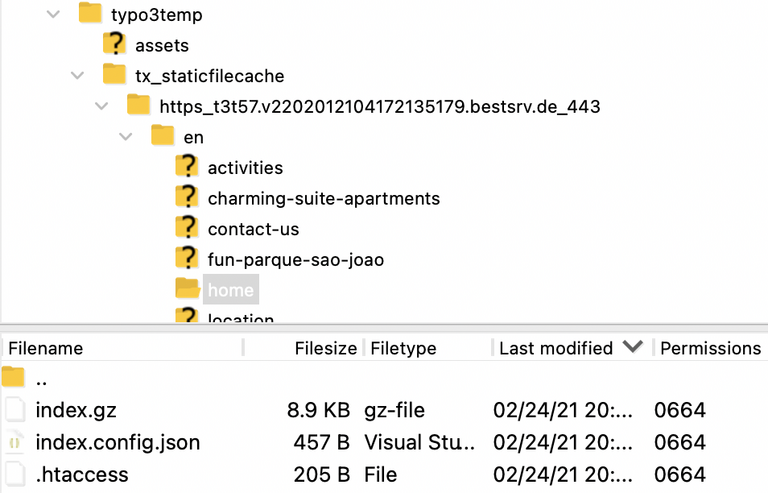This screenshot has height=493, width=768.
Task: Collapse the tx_staticfilecache folder chevron
Action: [78, 75]
